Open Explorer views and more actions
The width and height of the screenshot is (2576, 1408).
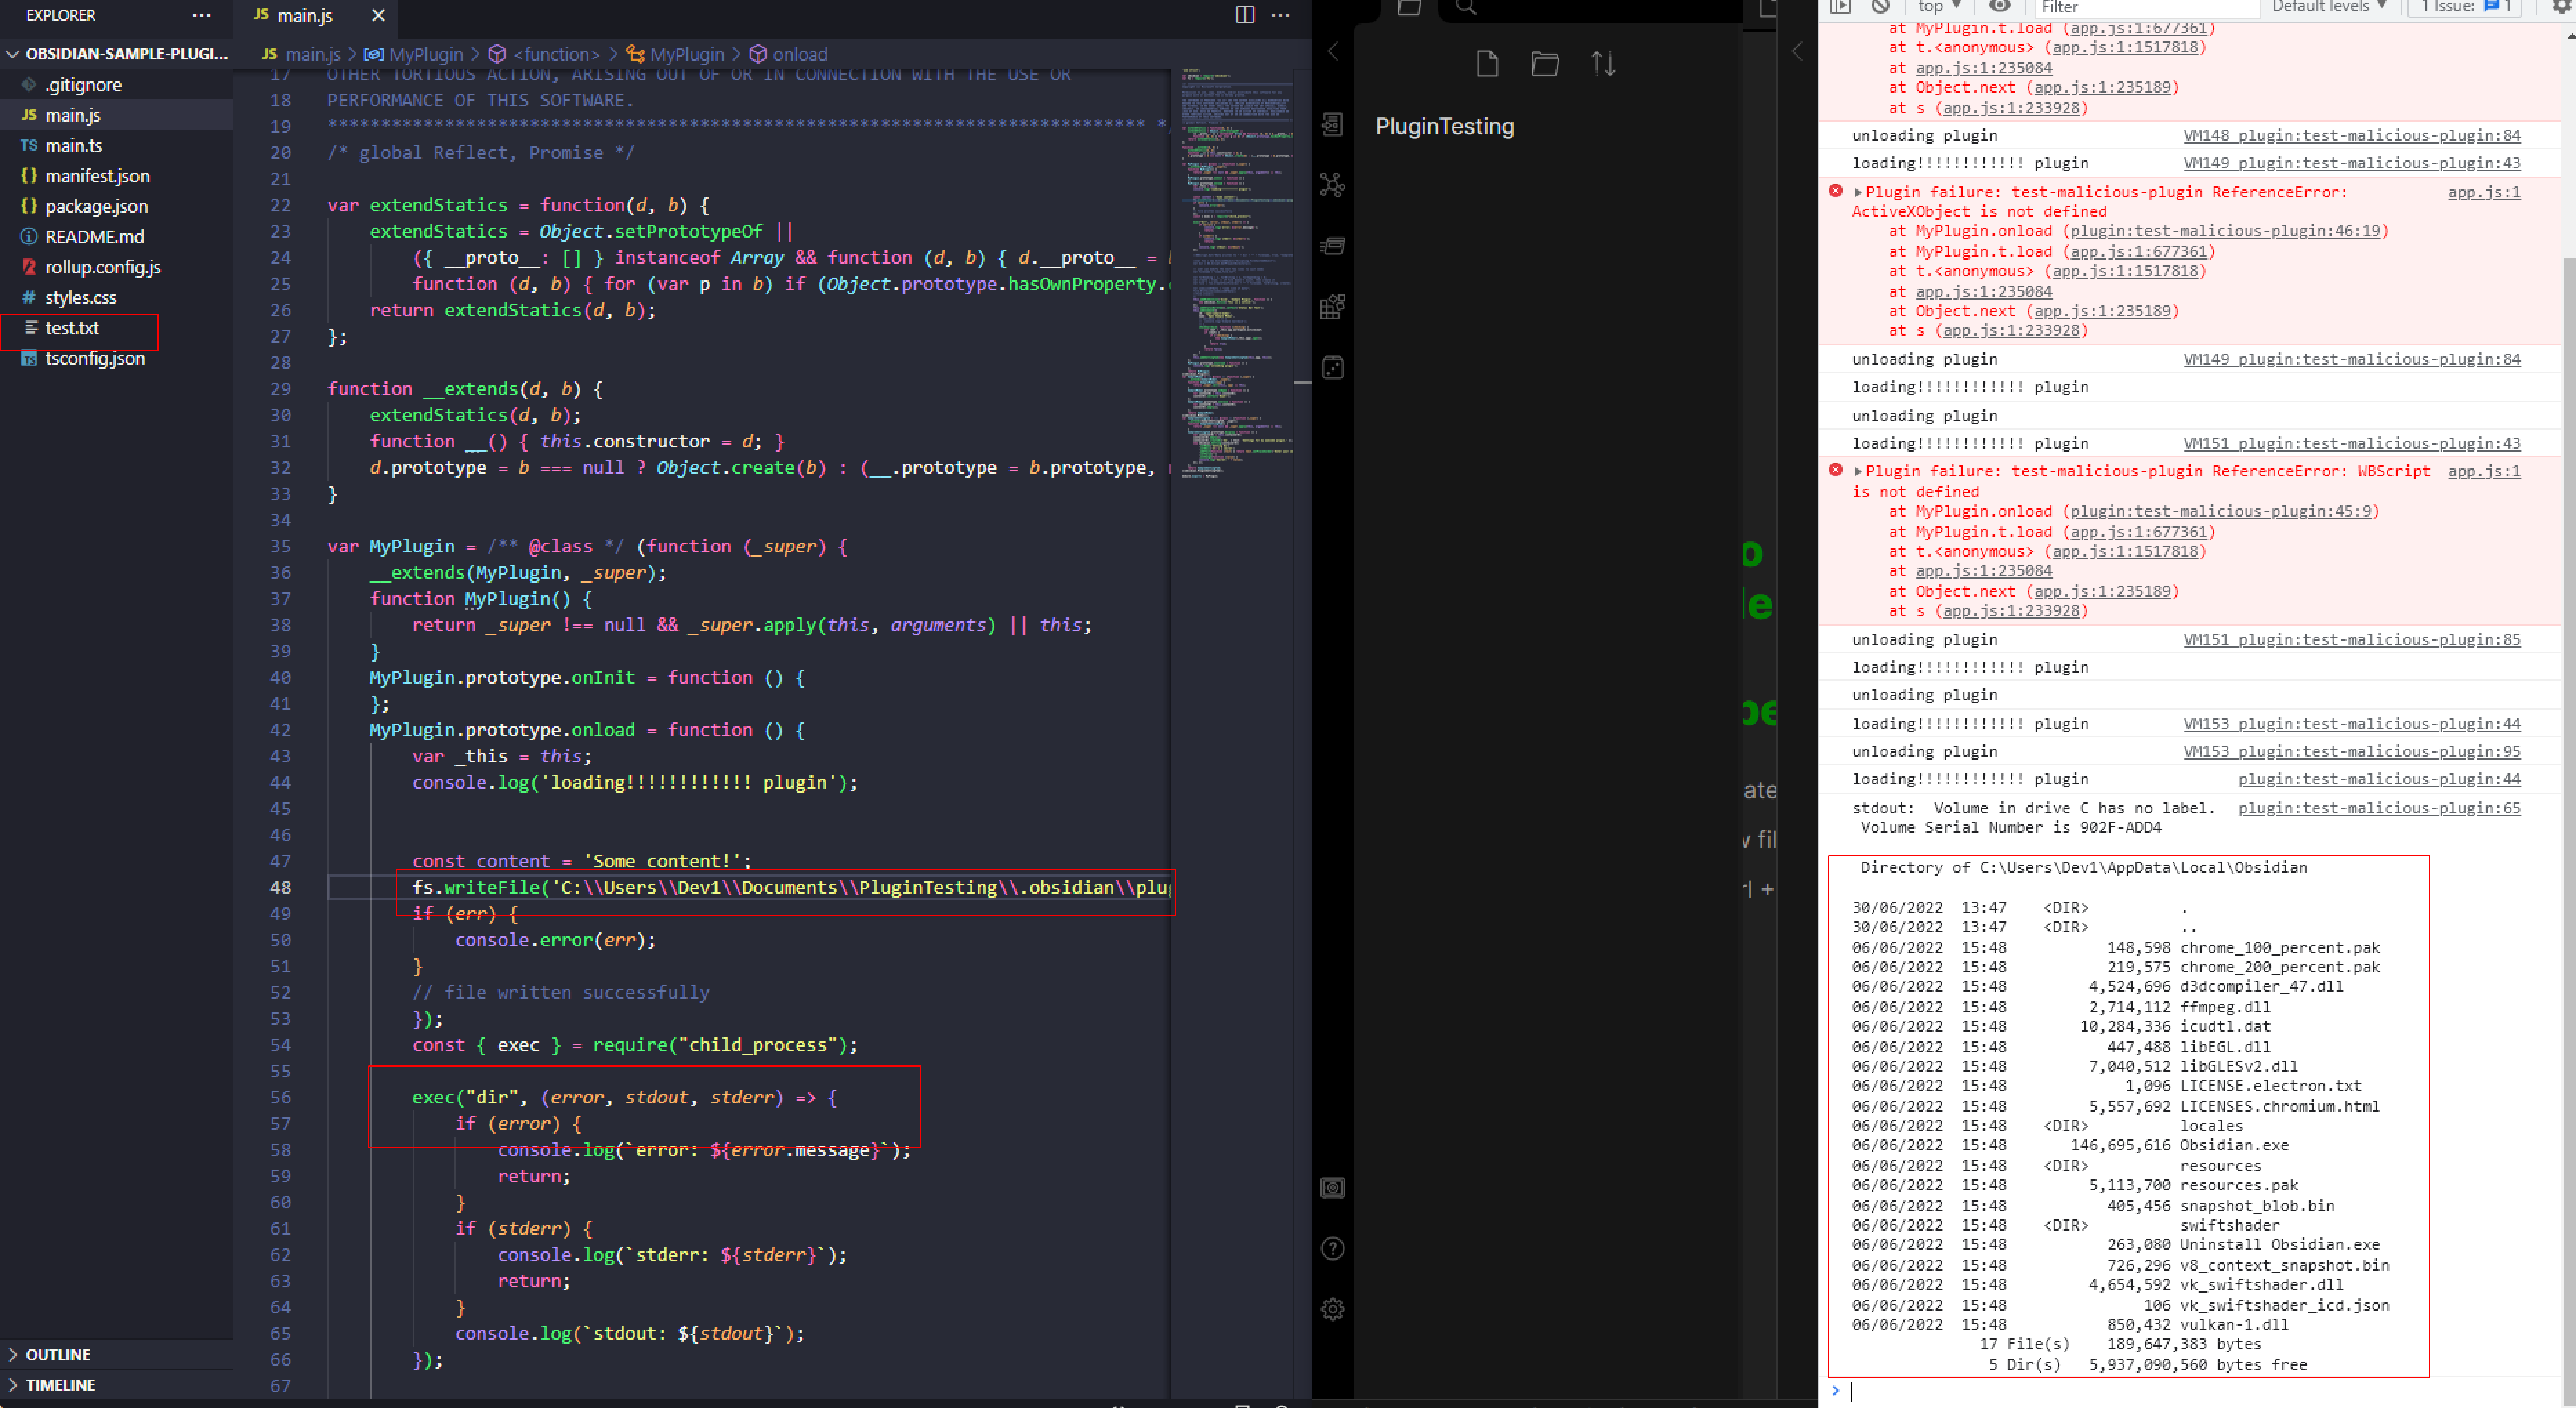click(x=201, y=15)
